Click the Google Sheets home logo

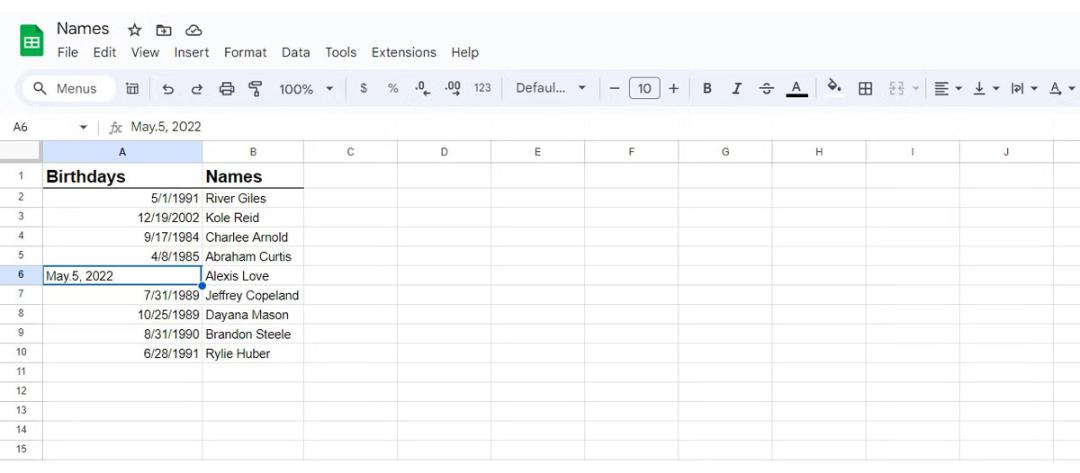(x=32, y=41)
